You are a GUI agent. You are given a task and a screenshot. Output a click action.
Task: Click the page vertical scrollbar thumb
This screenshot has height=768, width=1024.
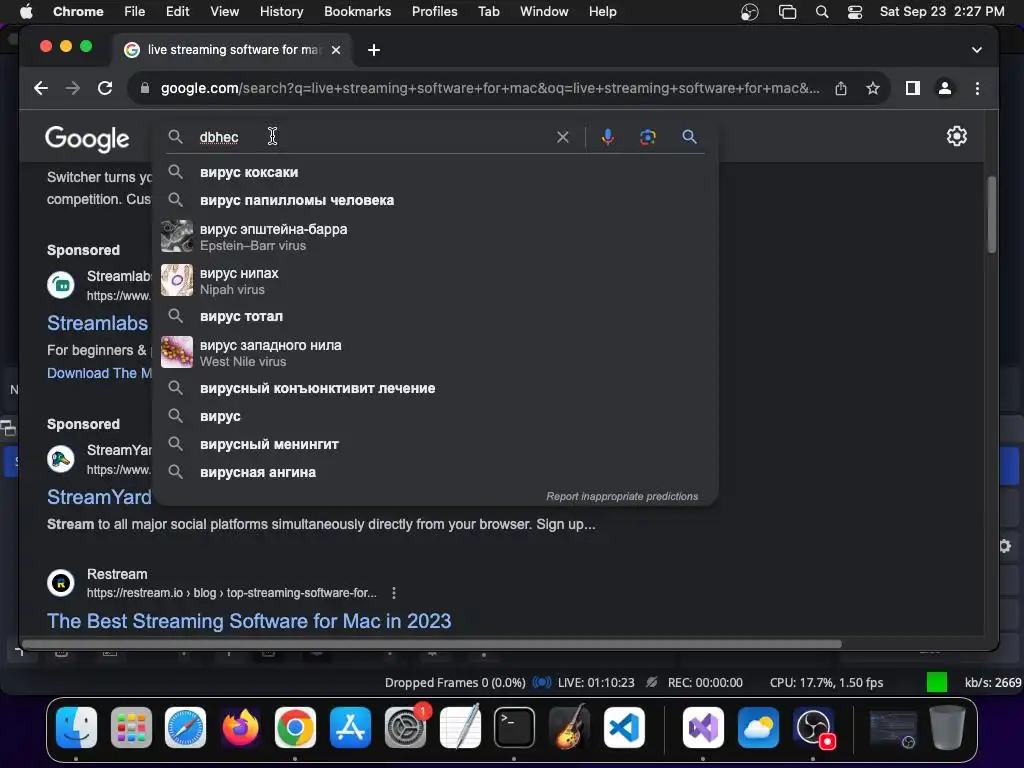click(991, 214)
